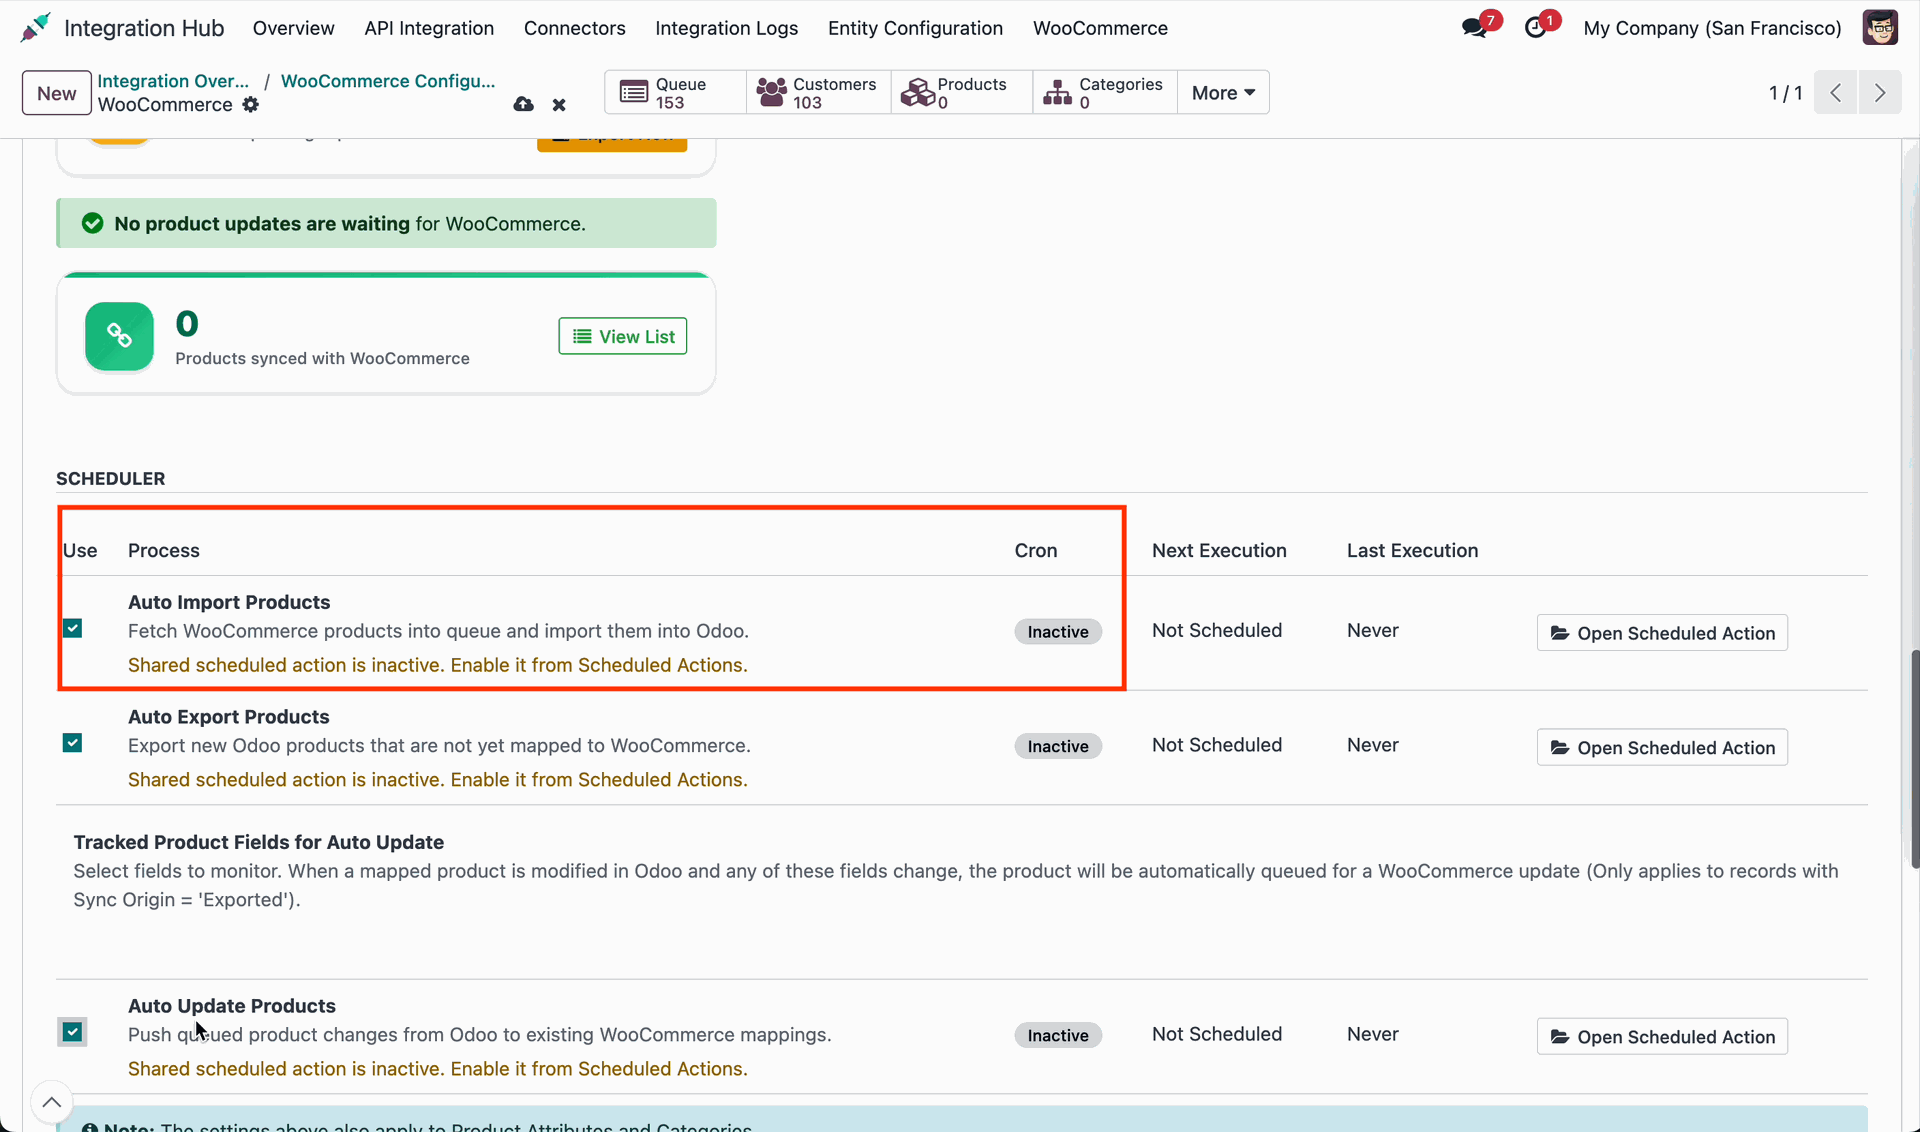Go to next record arrow
The width and height of the screenshot is (1920, 1132).
click(1880, 93)
